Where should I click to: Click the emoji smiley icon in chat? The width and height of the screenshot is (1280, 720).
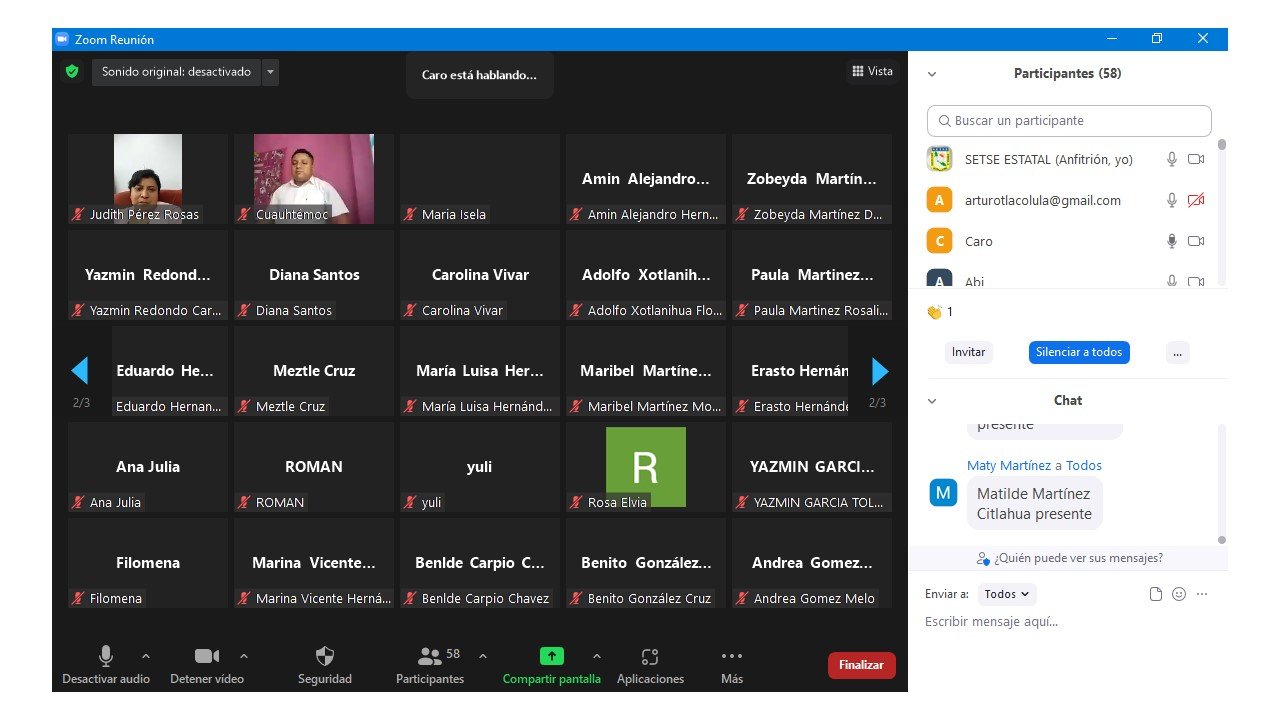pyautogui.click(x=1179, y=594)
